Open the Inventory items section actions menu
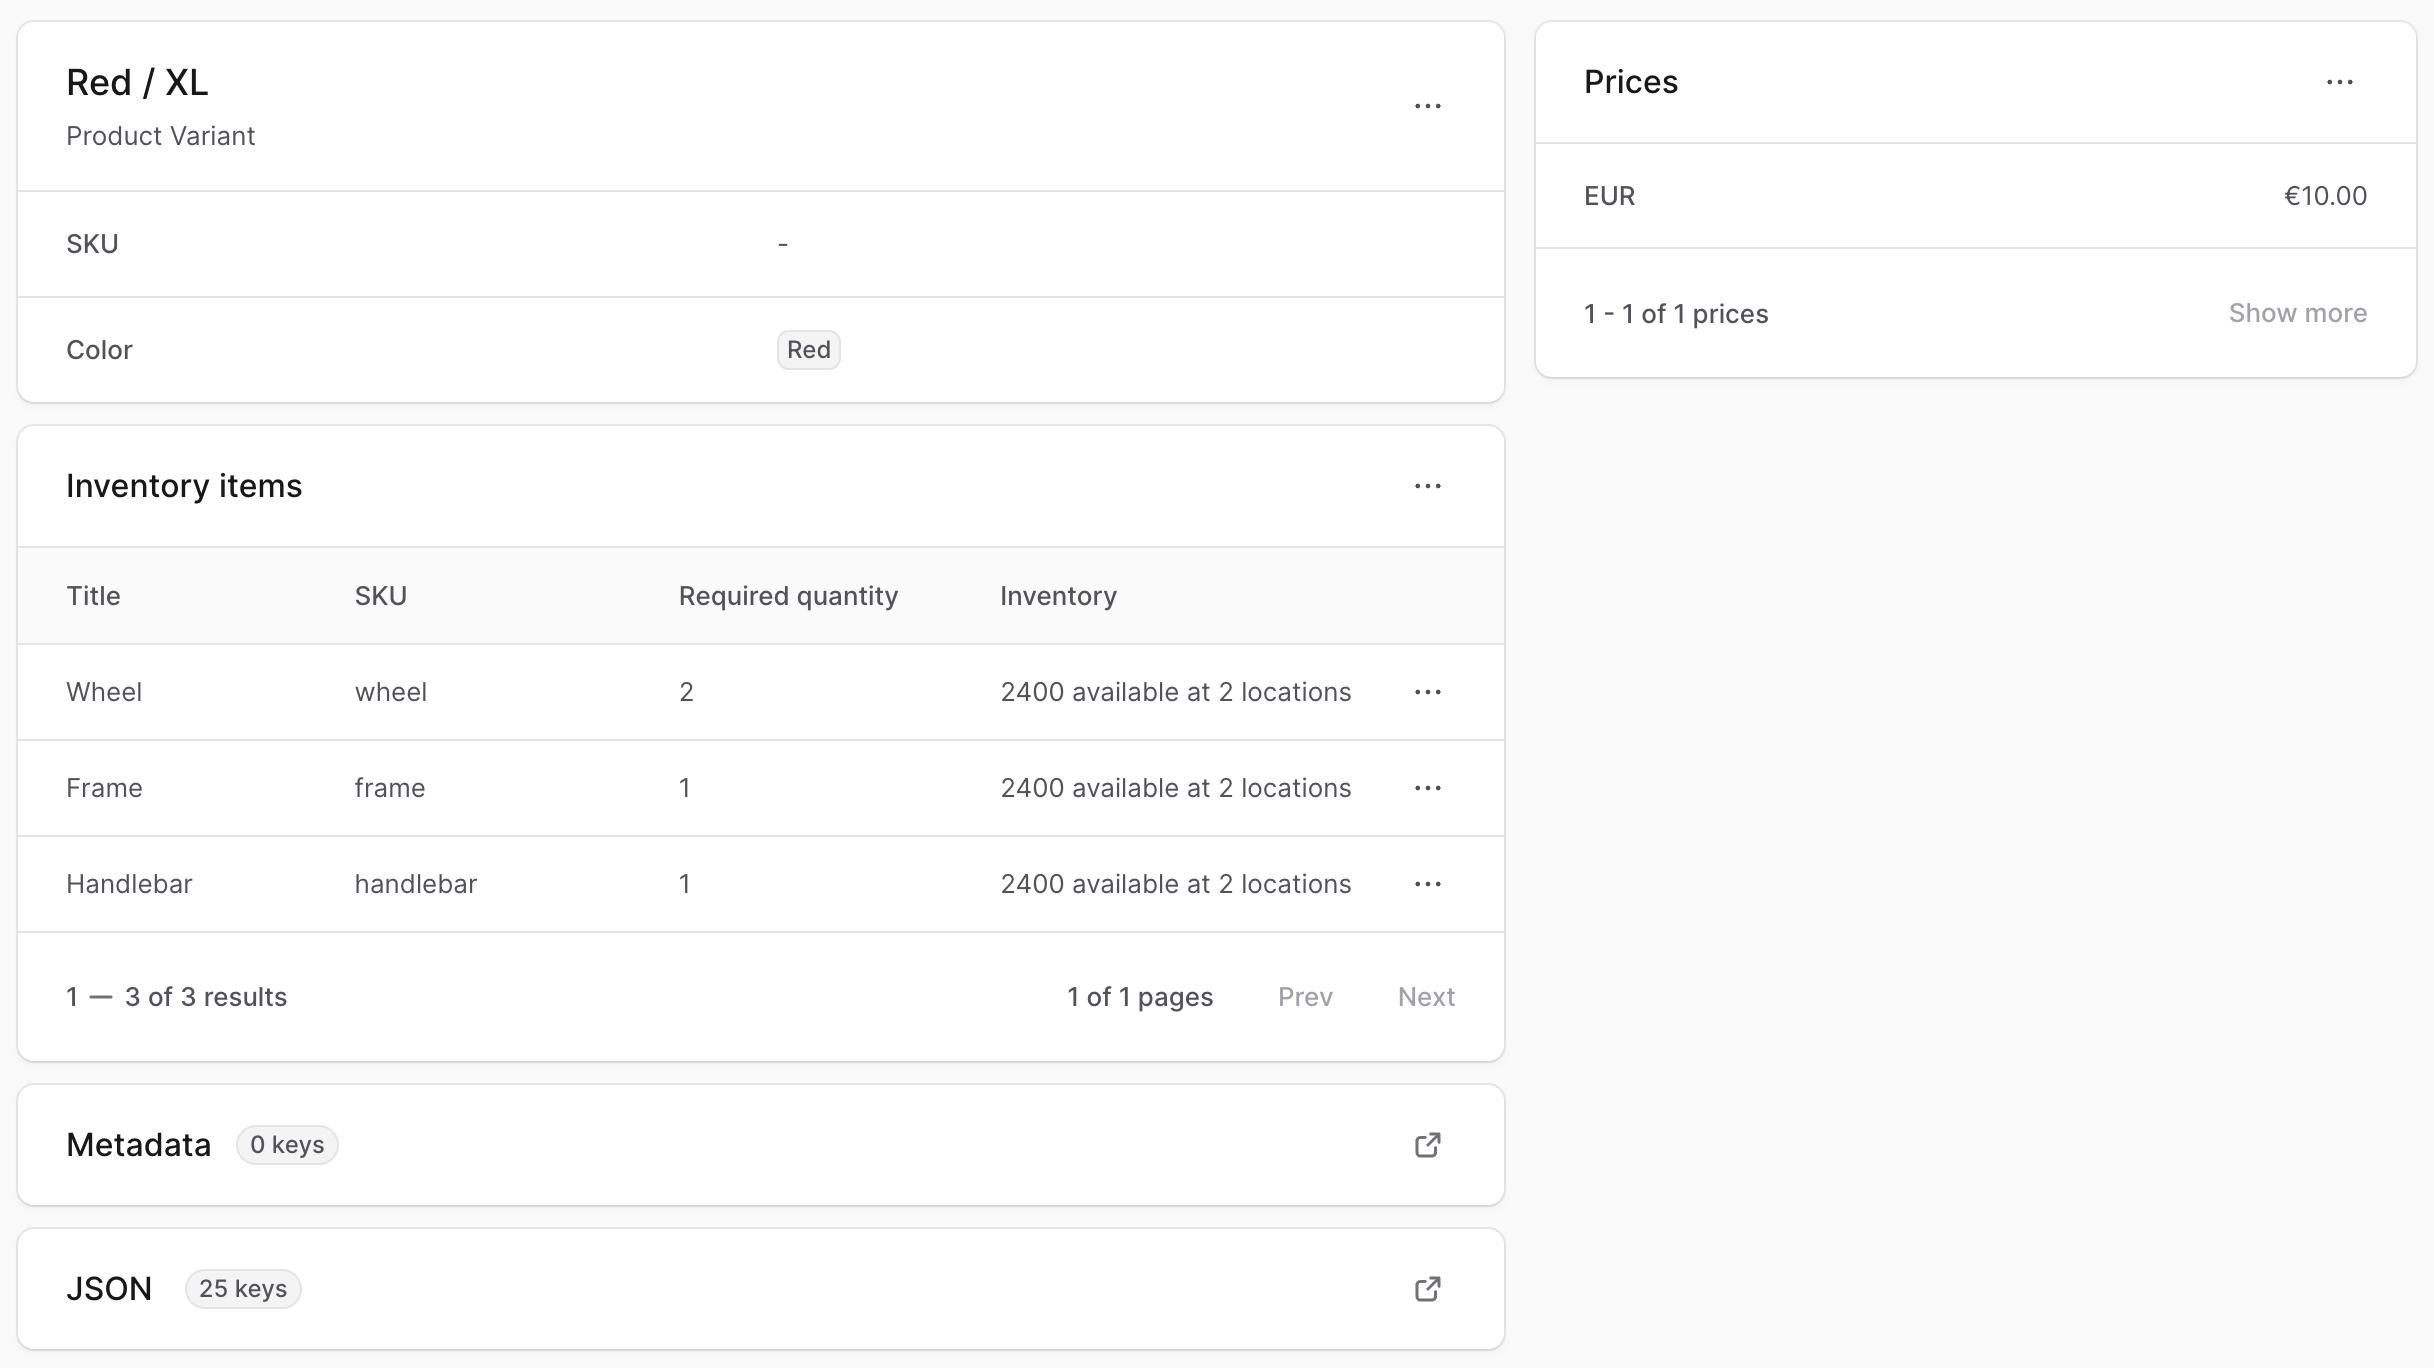The width and height of the screenshot is (2434, 1368). (x=1427, y=486)
